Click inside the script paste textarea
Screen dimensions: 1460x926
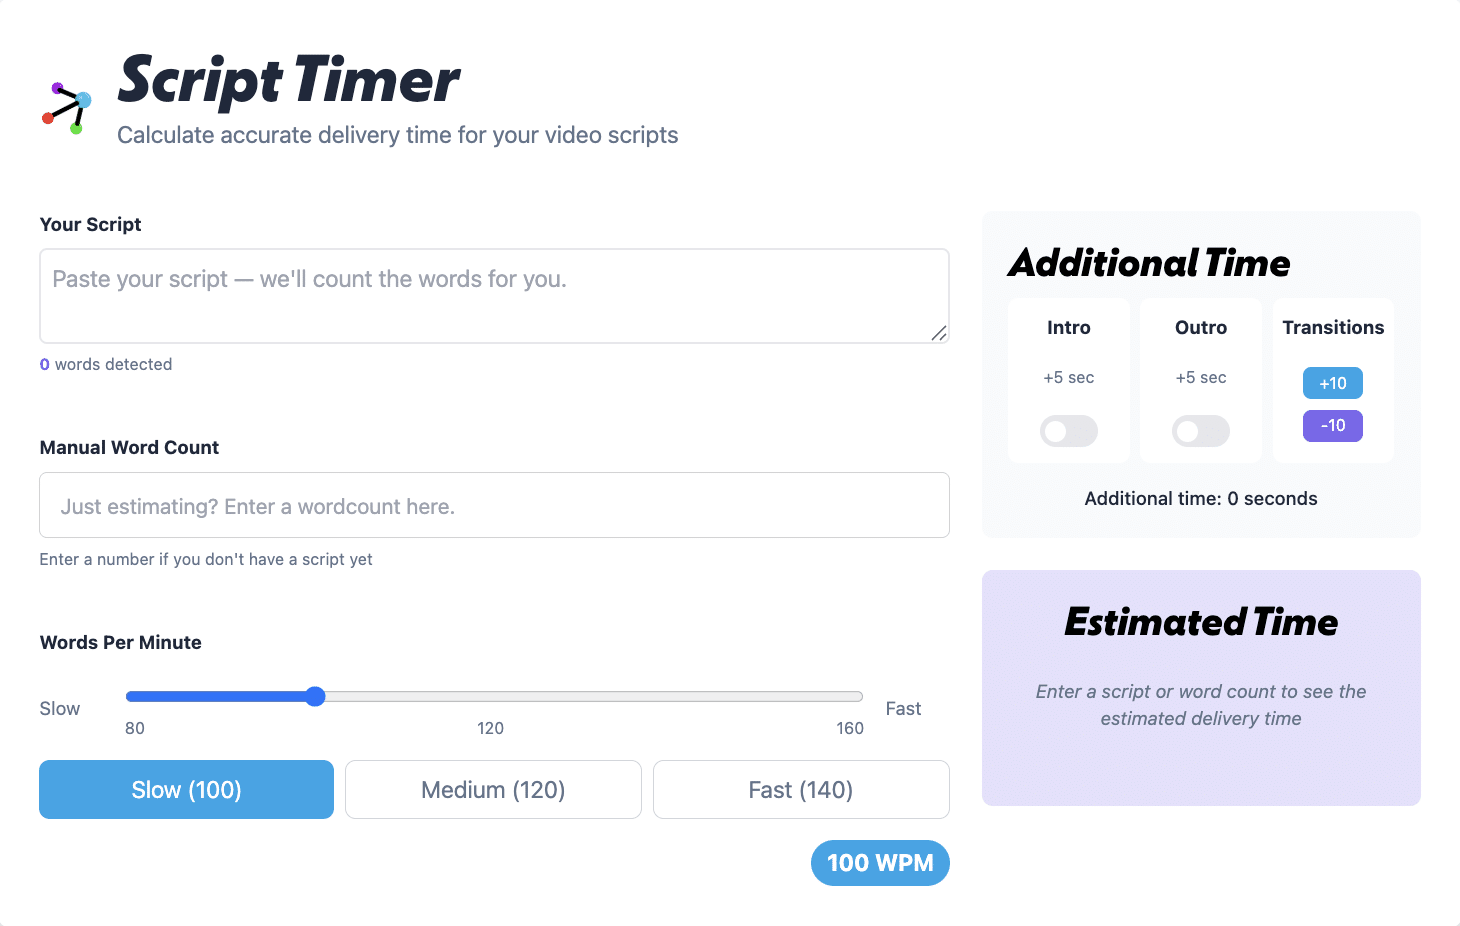click(x=493, y=296)
